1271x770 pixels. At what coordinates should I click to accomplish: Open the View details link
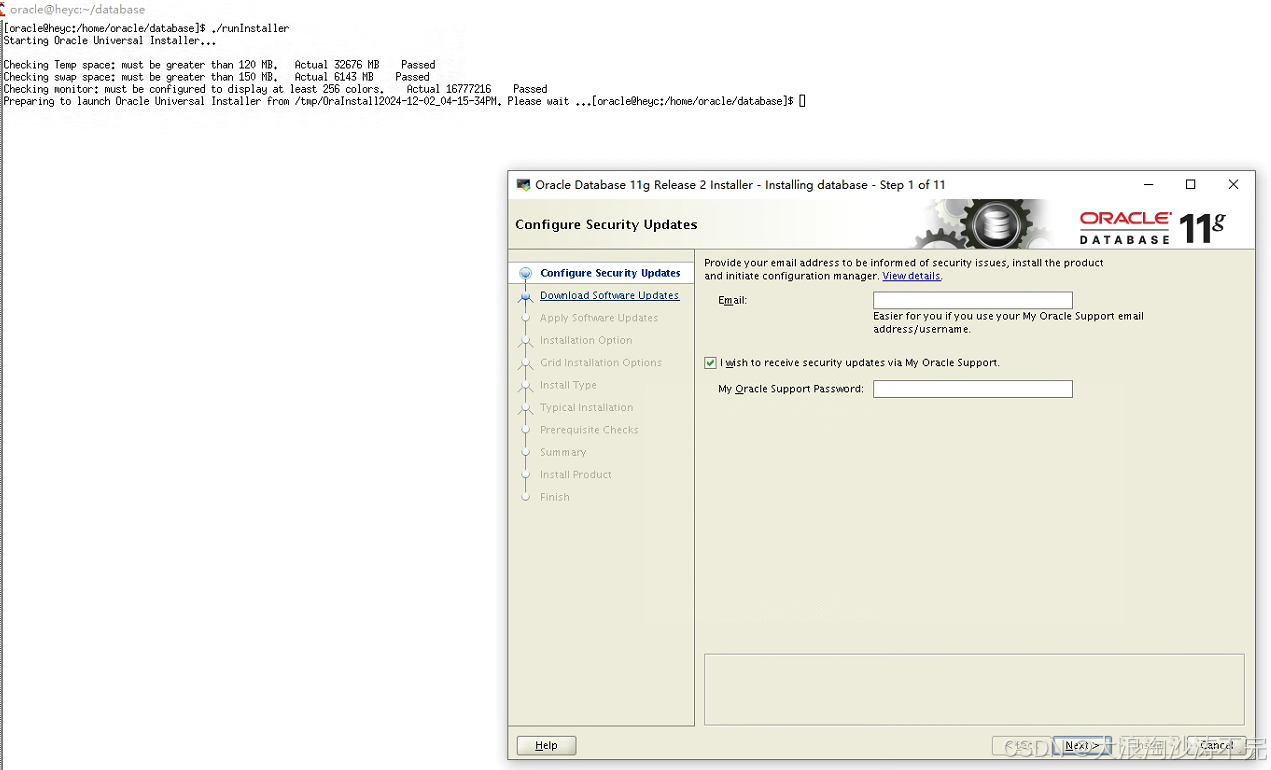click(x=911, y=276)
